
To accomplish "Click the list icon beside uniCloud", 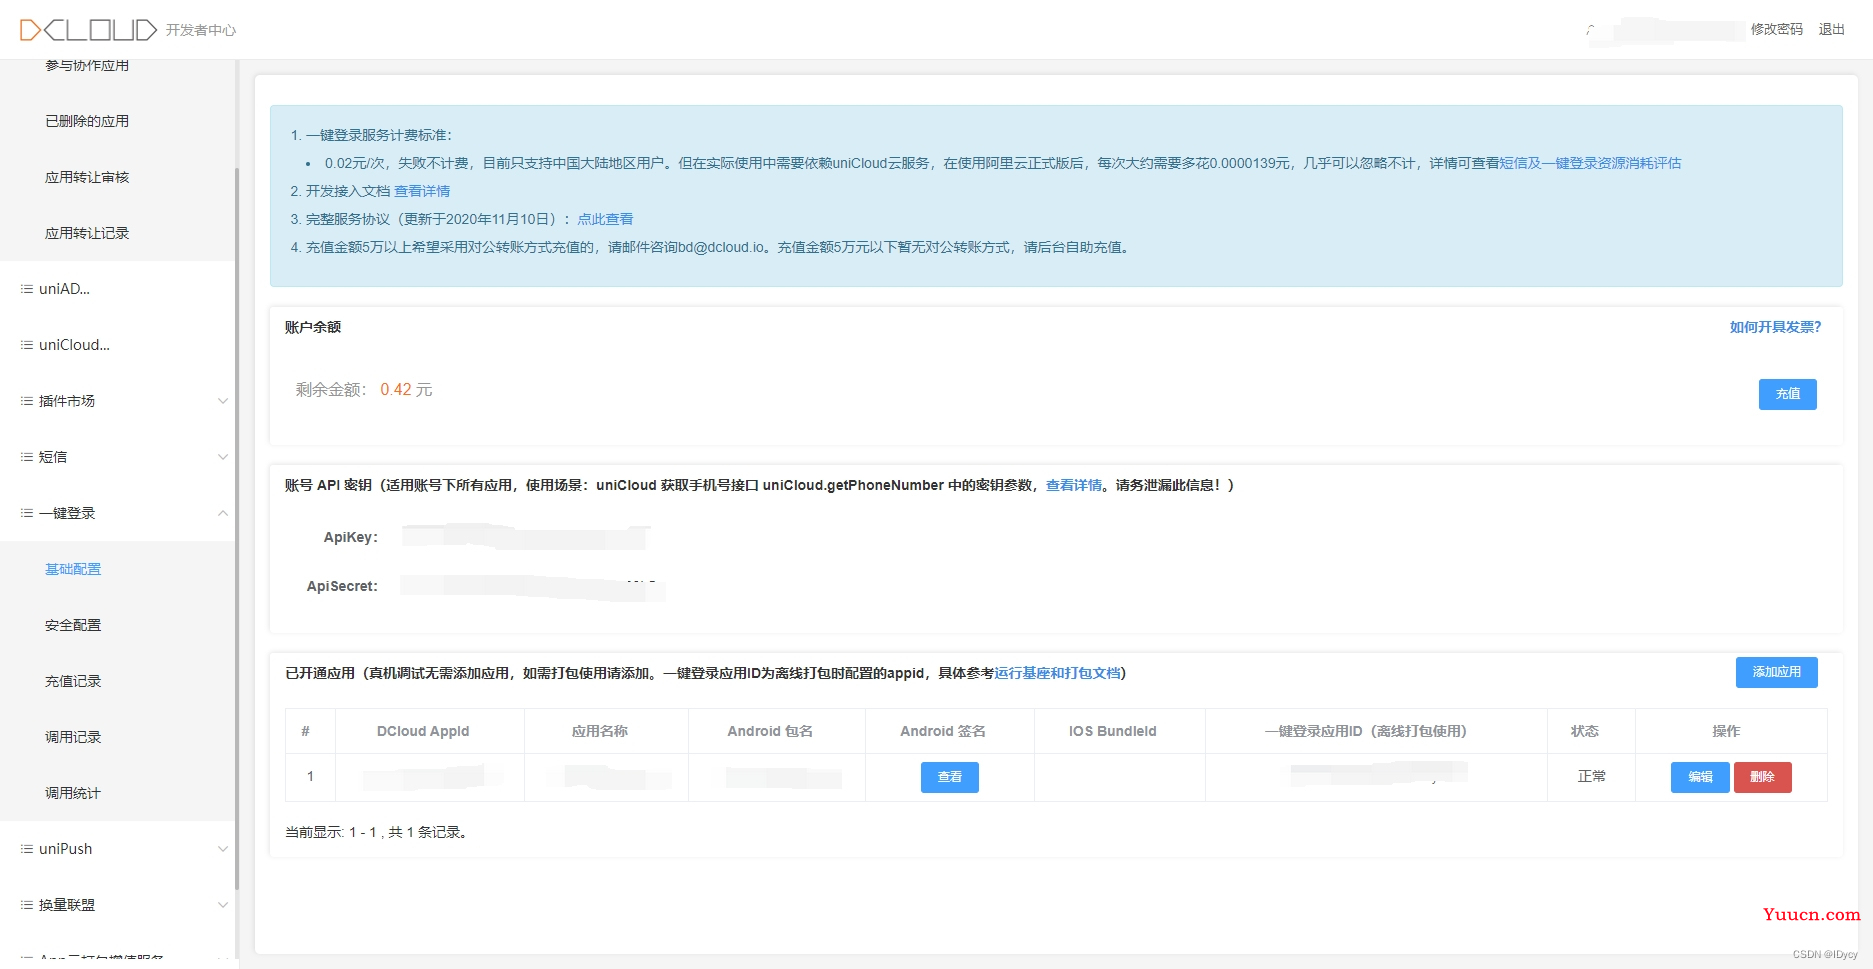I will tap(27, 345).
